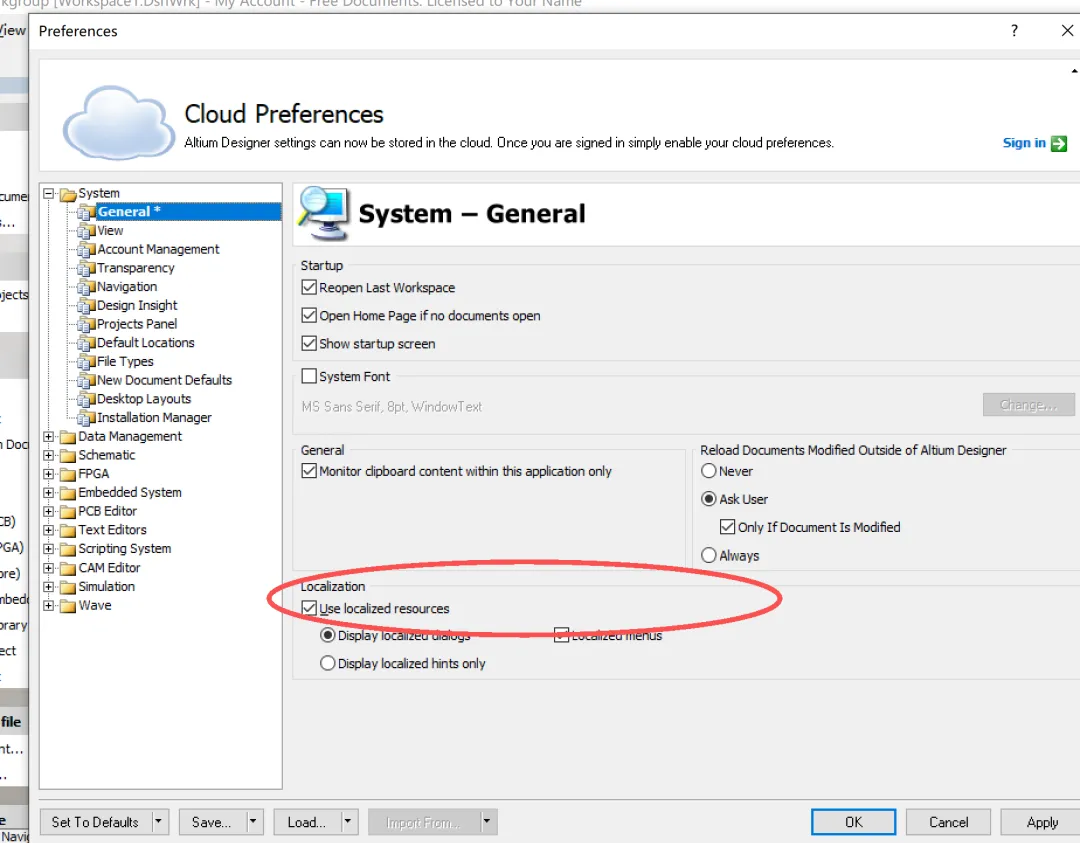Screen dimensions: 1080x843
Task: Open Set To Defaults dropdown arrow
Action: [158, 822]
